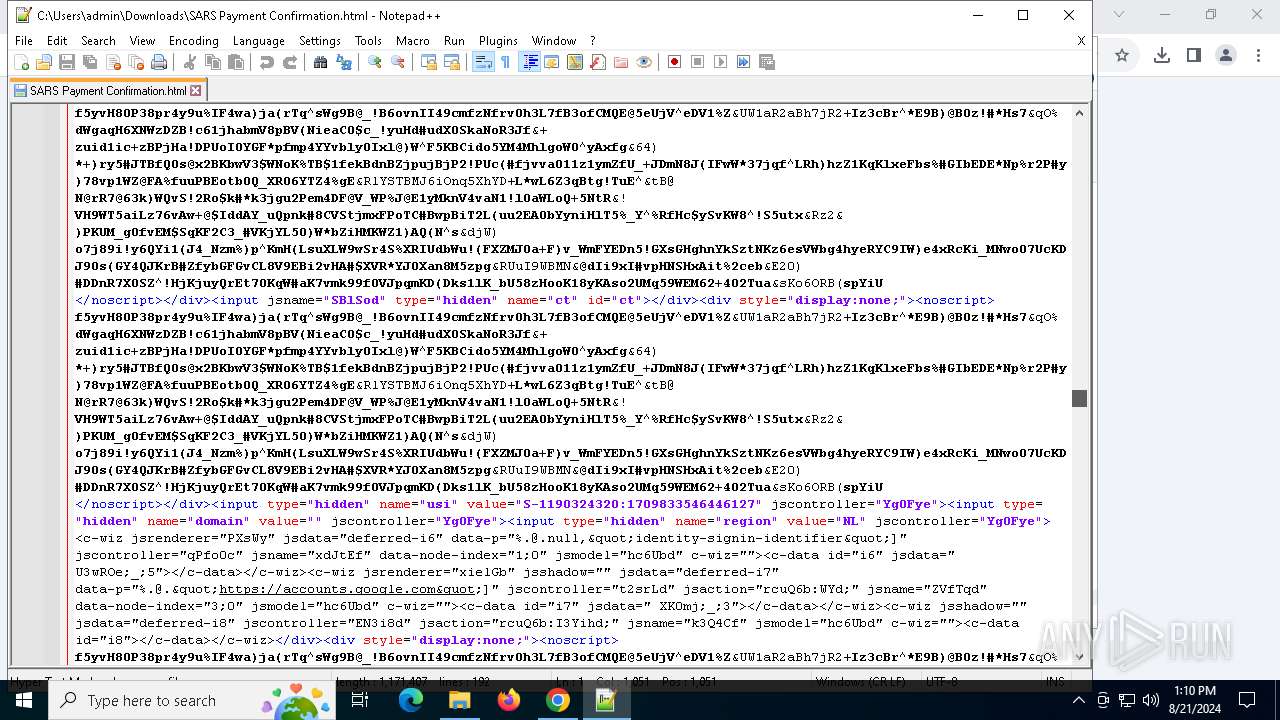The height and width of the screenshot is (720, 1280).
Task: Create a new file with the New icon
Action: [x=21, y=62]
